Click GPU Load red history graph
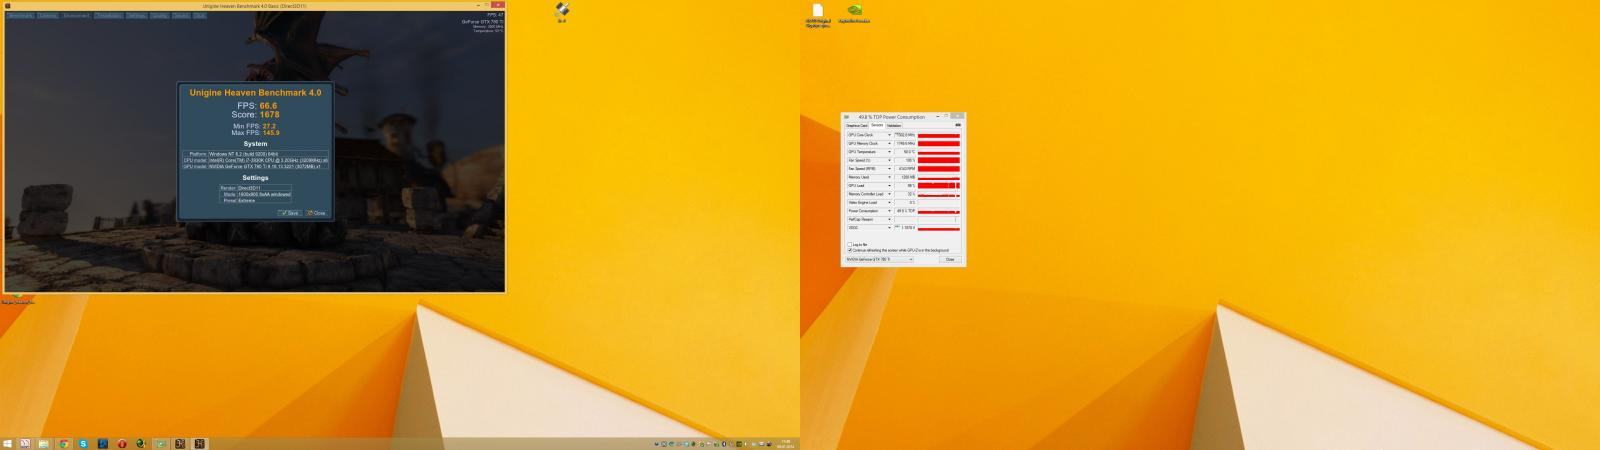 coord(939,186)
